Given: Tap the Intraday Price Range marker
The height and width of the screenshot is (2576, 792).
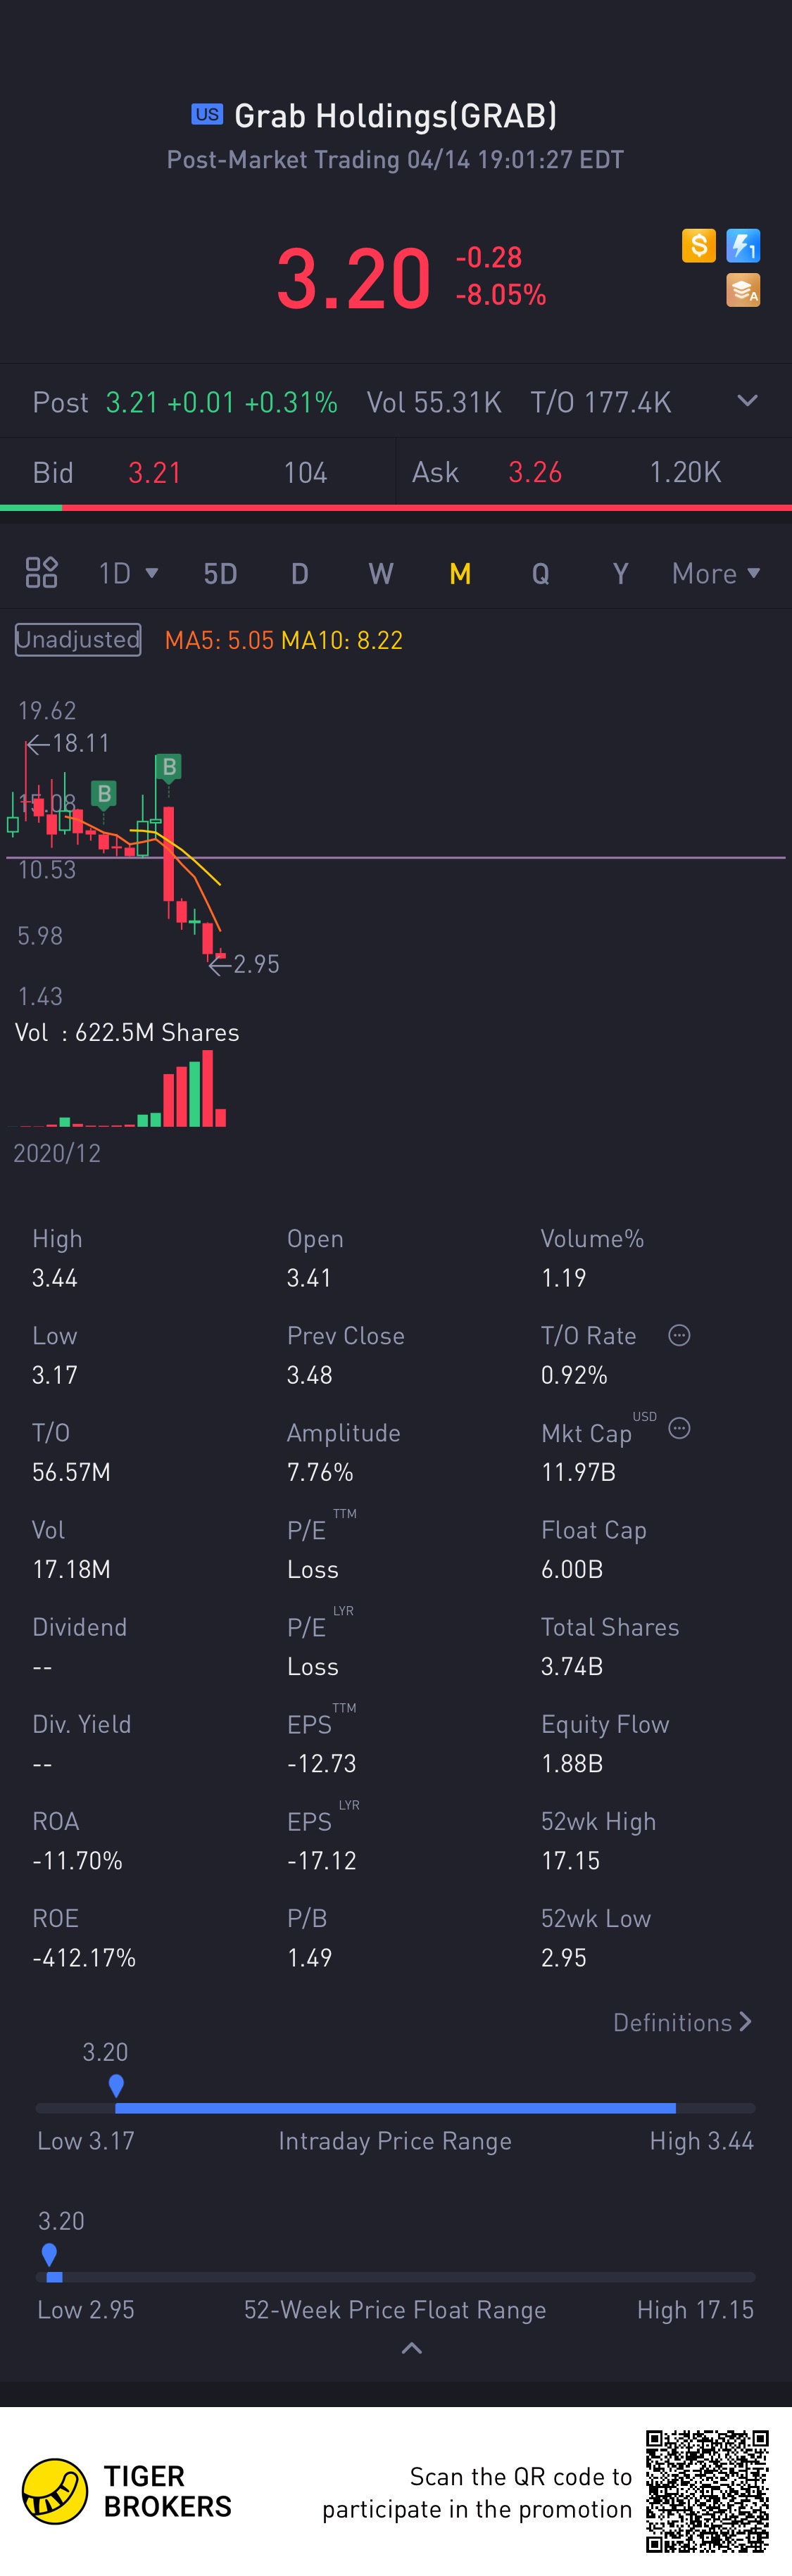Looking at the screenshot, I should (x=116, y=2085).
